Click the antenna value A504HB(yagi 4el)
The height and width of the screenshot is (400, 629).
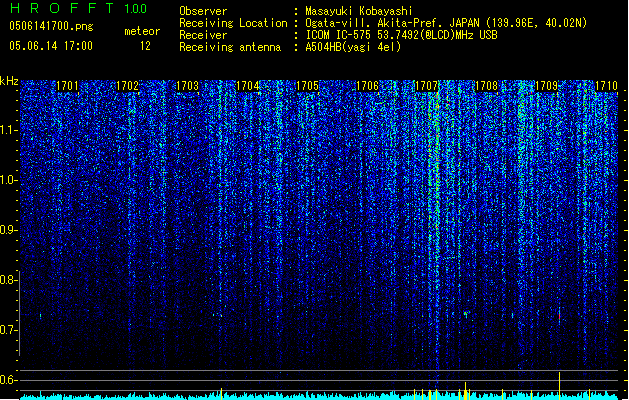pos(353,47)
